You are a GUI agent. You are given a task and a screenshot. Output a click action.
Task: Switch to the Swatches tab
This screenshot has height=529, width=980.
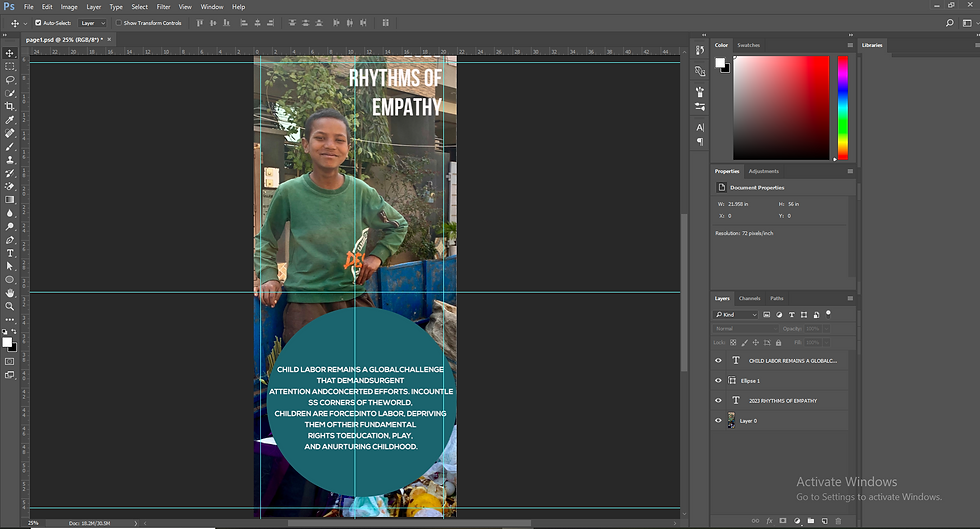click(x=748, y=45)
